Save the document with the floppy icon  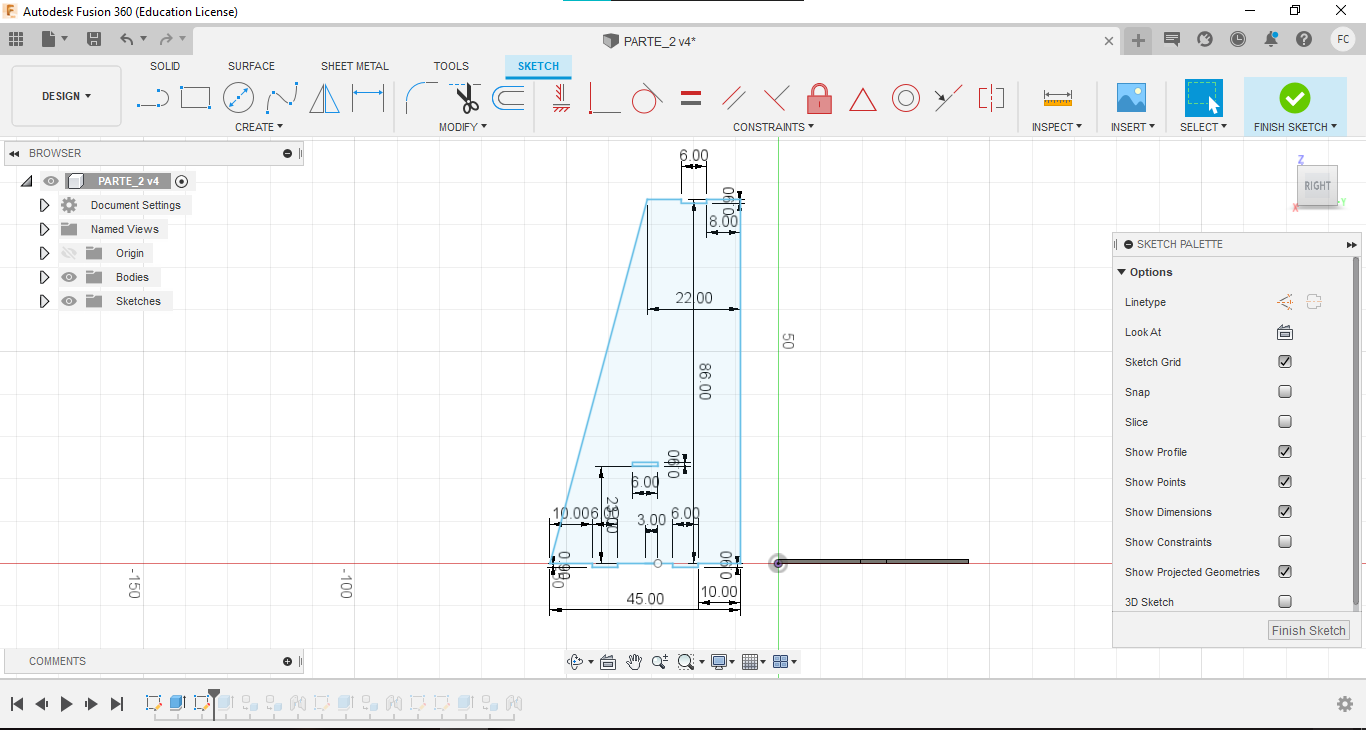click(94, 39)
